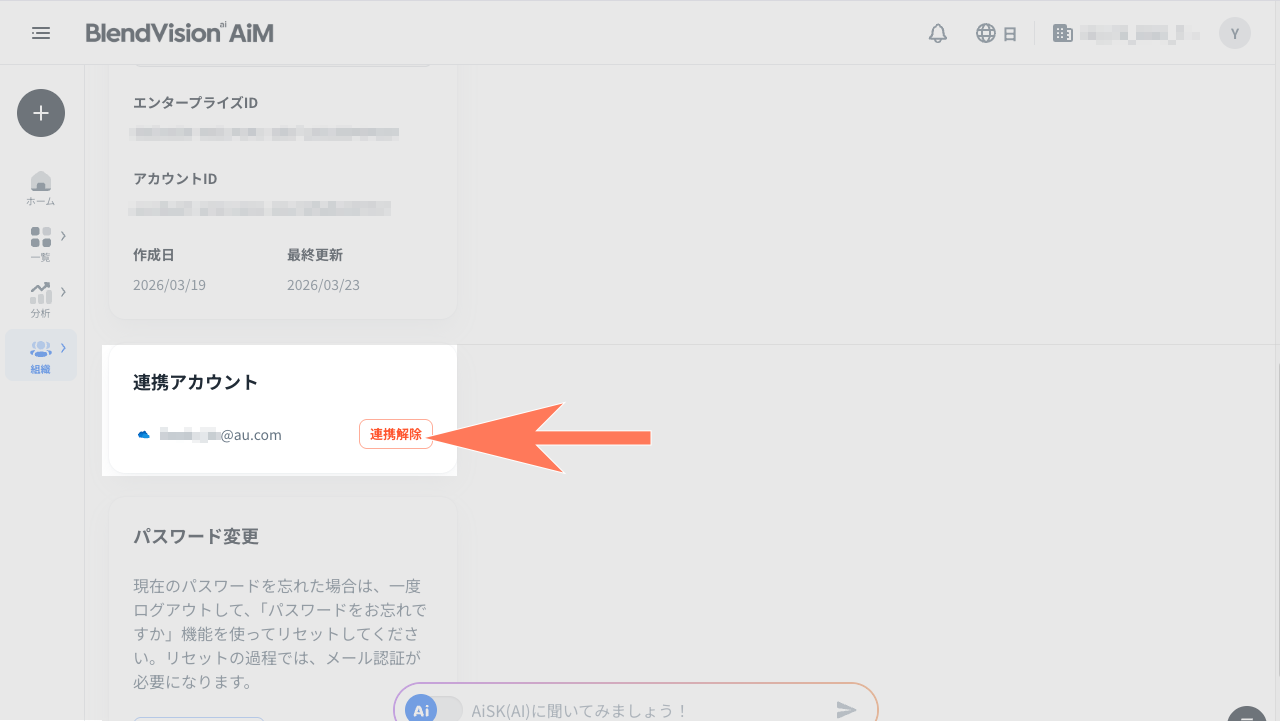Click the エンタープライズID label
Screen dimensions: 1280x721
(196, 103)
